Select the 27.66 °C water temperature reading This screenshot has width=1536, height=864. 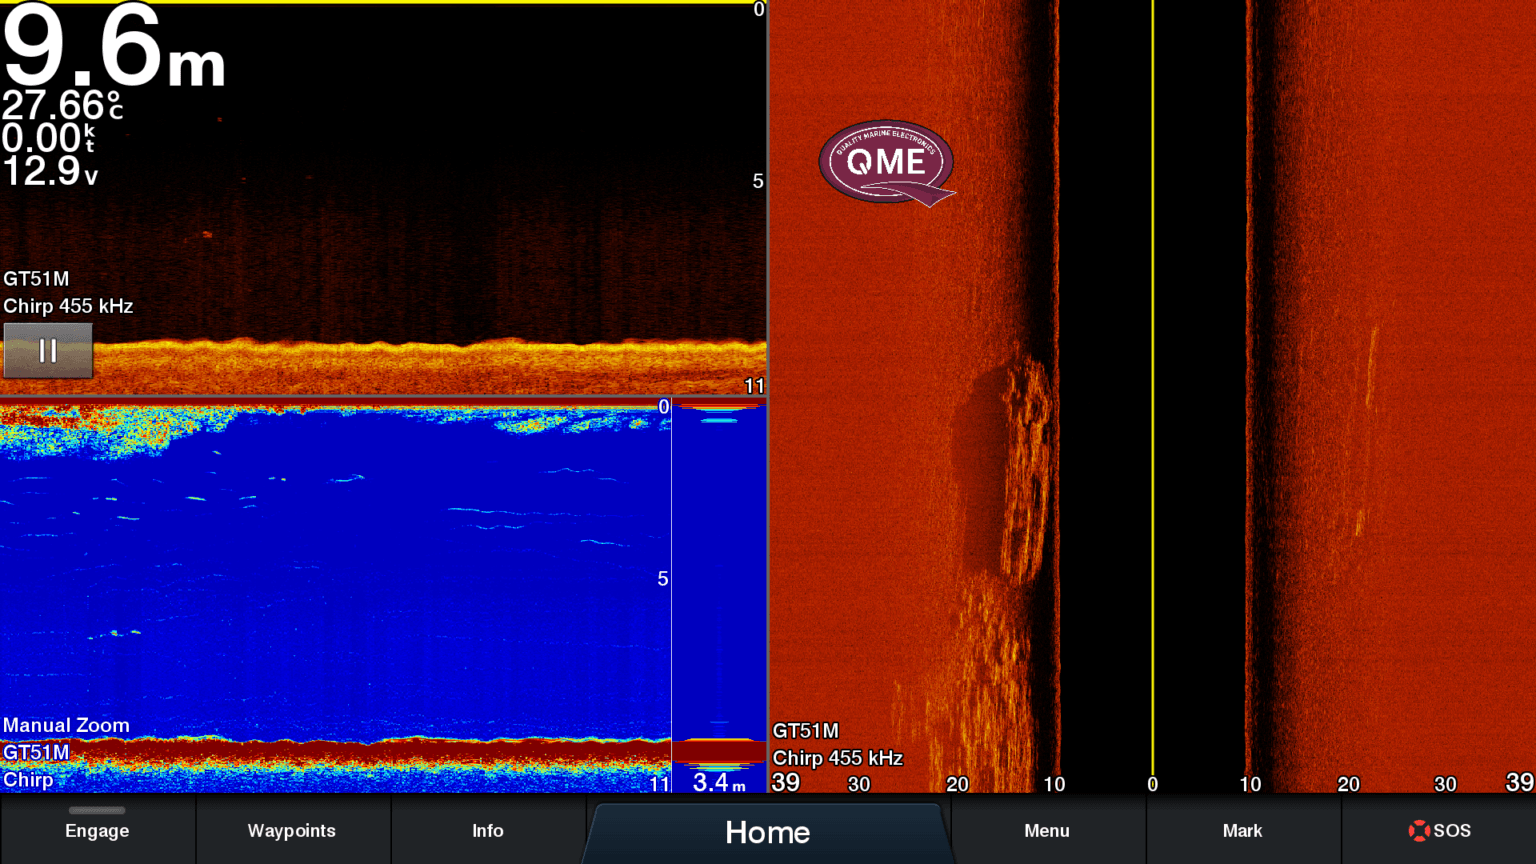point(62,105)
